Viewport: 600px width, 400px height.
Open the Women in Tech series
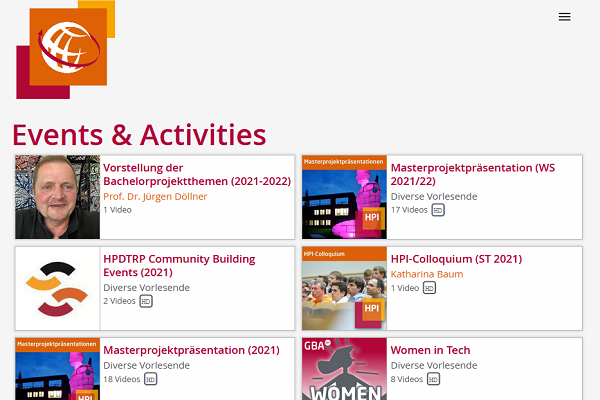coord(430,350)
